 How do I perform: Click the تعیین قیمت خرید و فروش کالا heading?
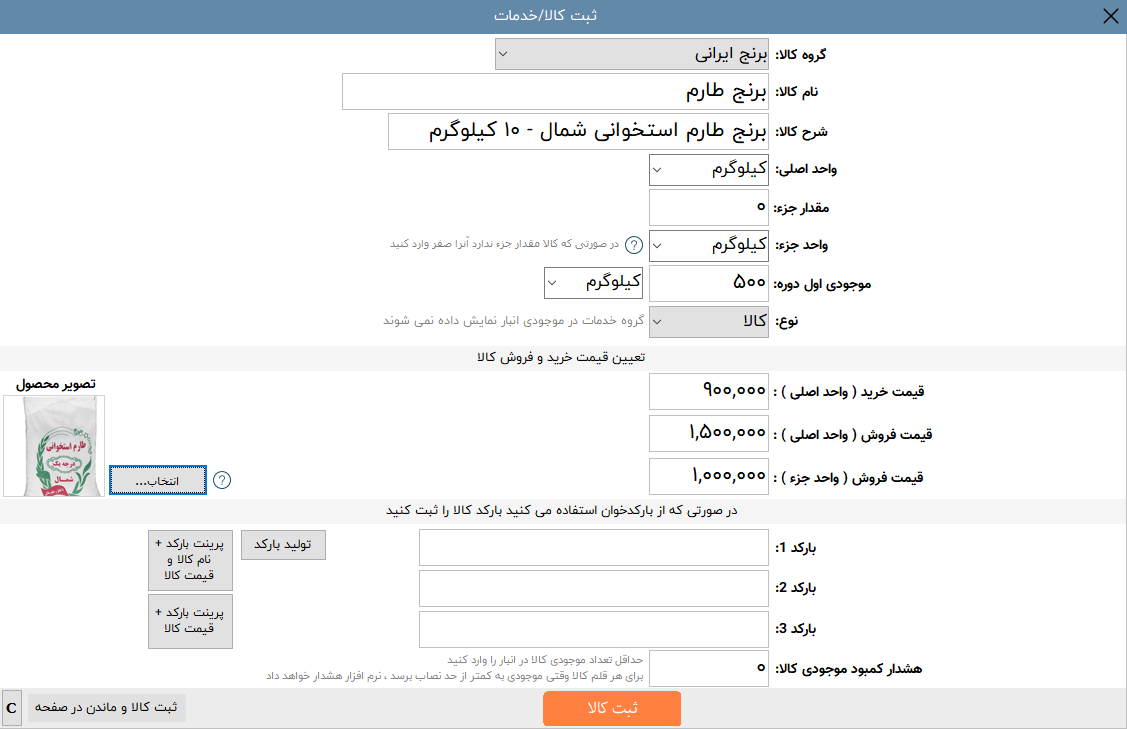[561, 357]
